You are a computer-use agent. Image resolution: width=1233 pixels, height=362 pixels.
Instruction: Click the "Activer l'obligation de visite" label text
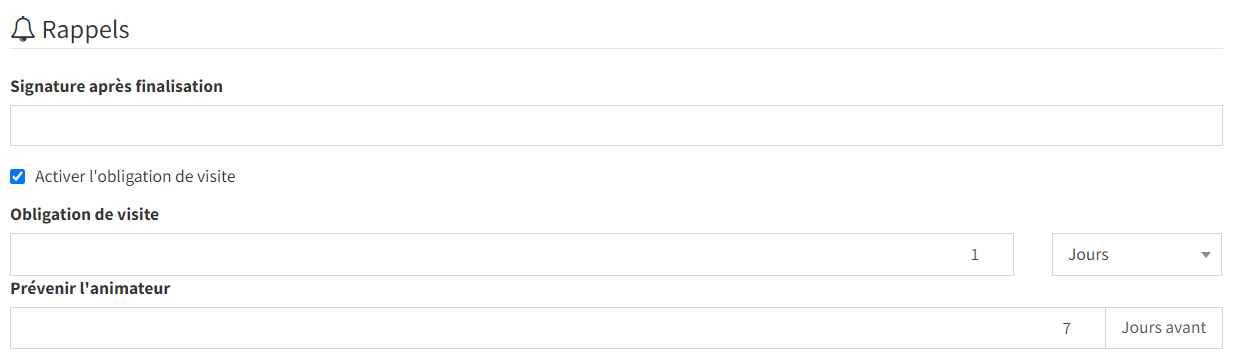click(x=135, y=177)
